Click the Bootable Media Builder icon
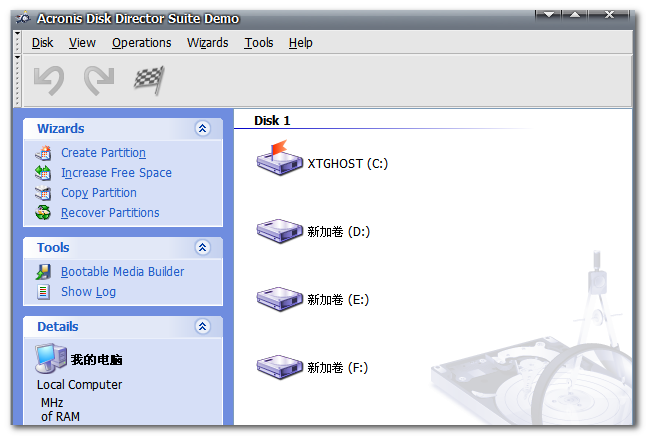 [43, 272]
